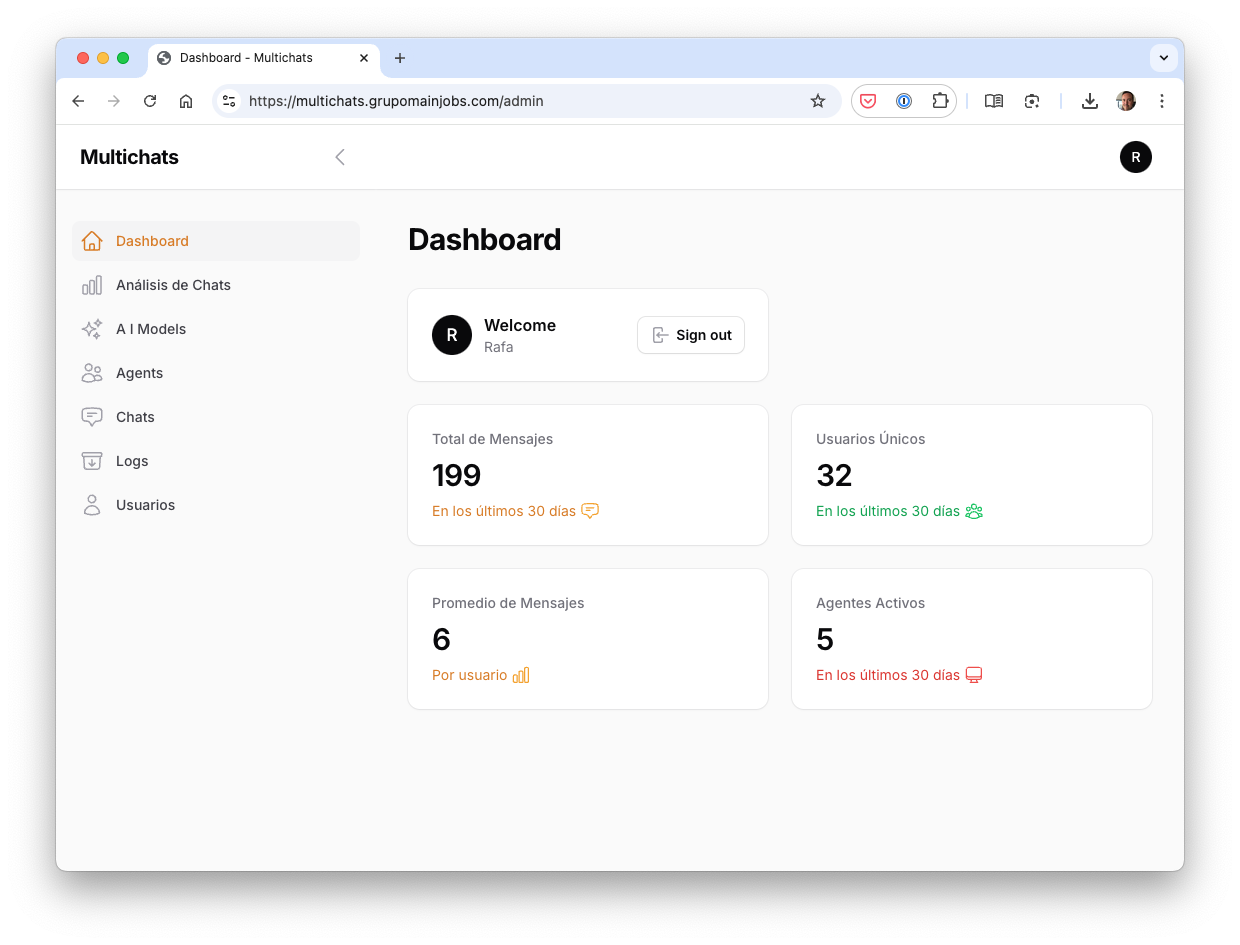
Task: Select Dashboard in the sidebar
Action: click(152, 241)
